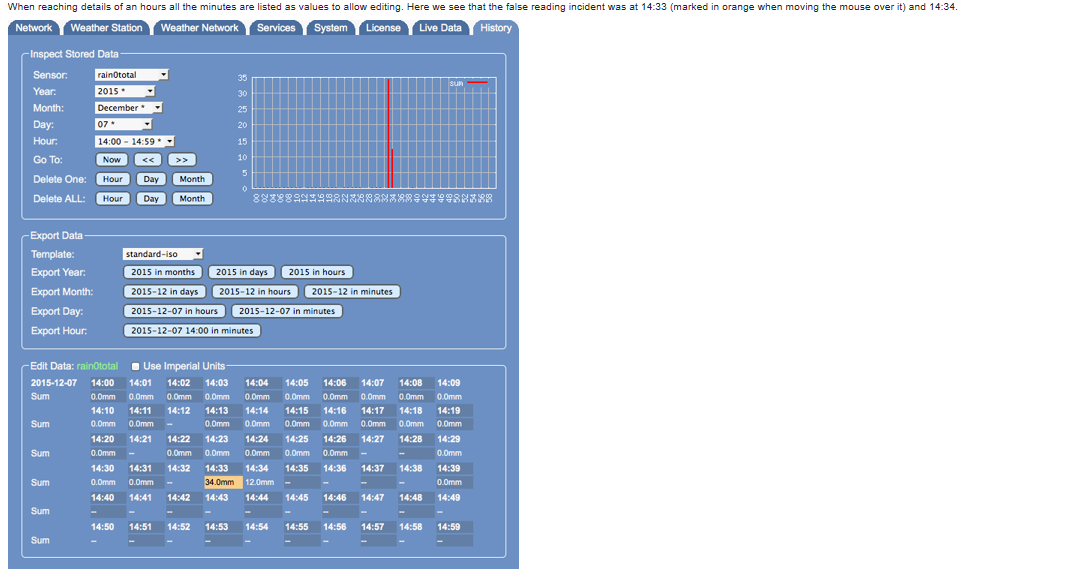Click Delete ALL Hour button
Viewport: 1067px width, 579px height.
click(x=113, y=199)
